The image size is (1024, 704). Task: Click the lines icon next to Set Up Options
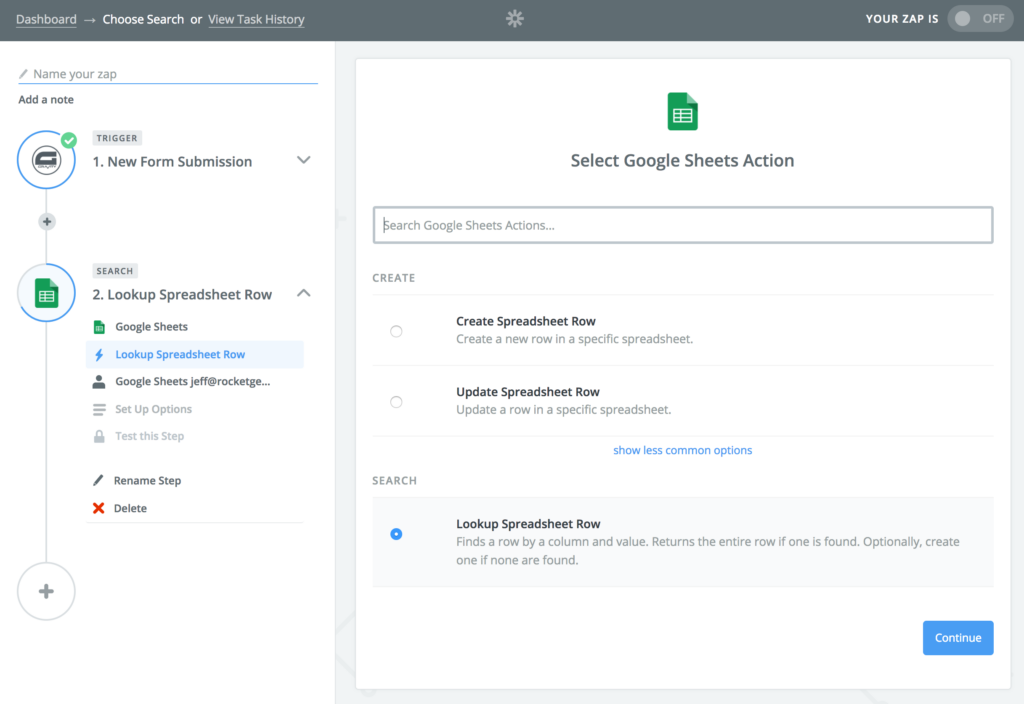pos(99,409)
